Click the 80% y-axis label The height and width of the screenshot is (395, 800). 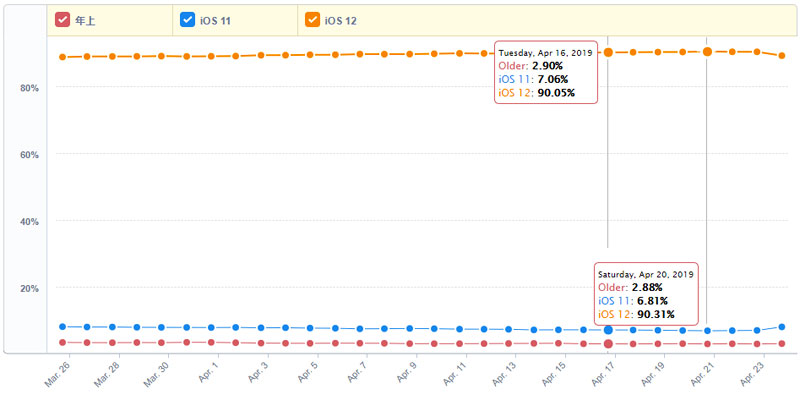(x=30, y=88)
